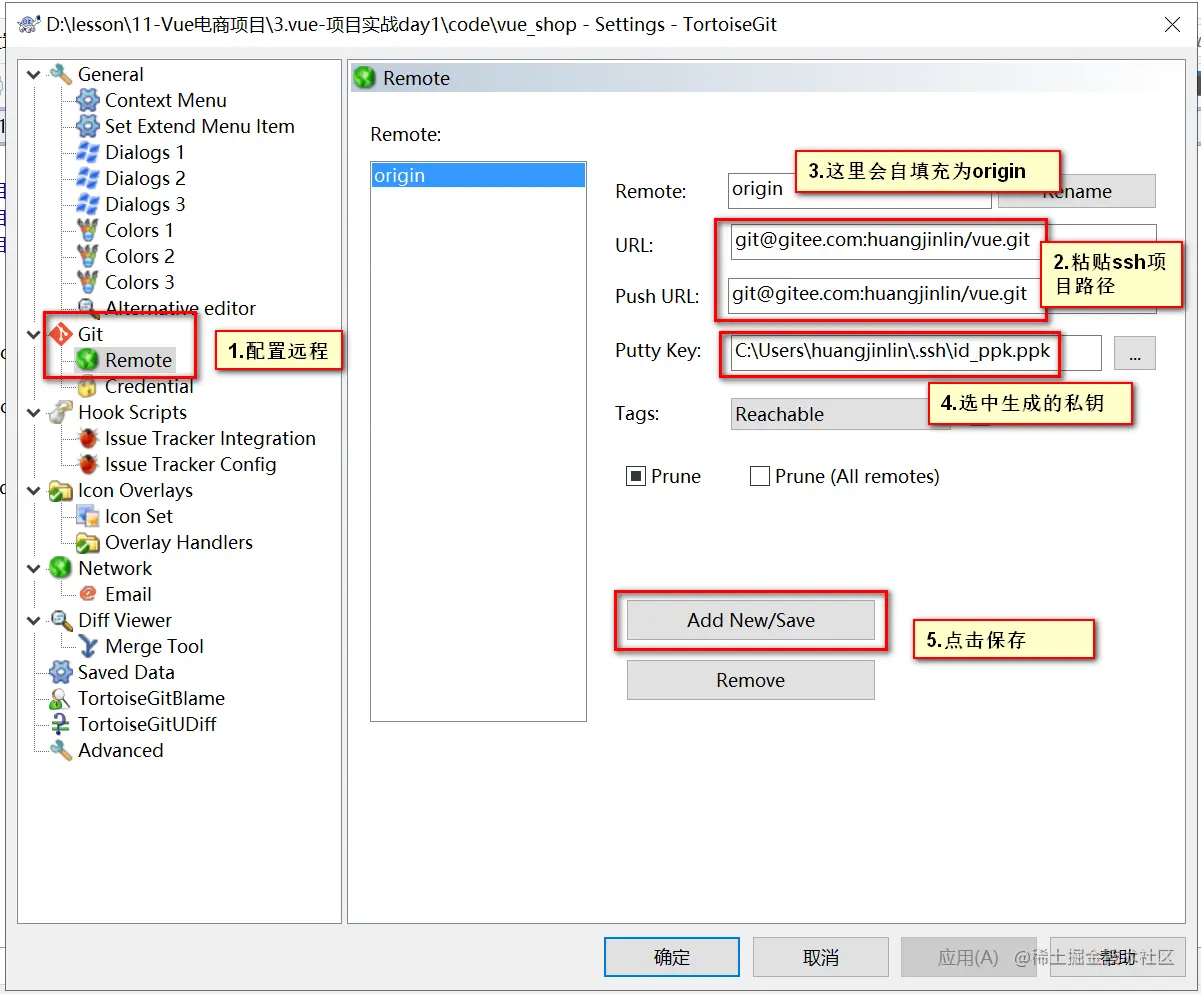This screenshot has width=1201, height=994.
Task: Click the Email at-sign icon
Action: (88, 594)
